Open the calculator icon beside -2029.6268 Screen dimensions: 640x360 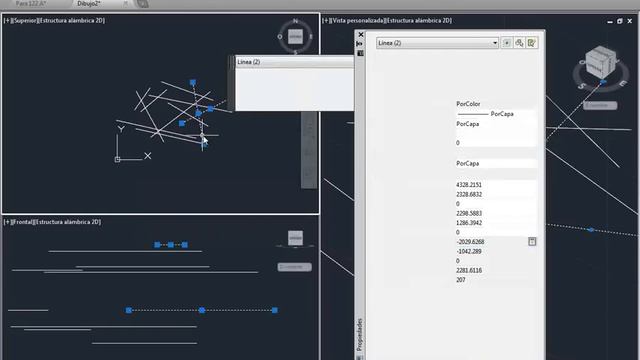pos(532,242)
